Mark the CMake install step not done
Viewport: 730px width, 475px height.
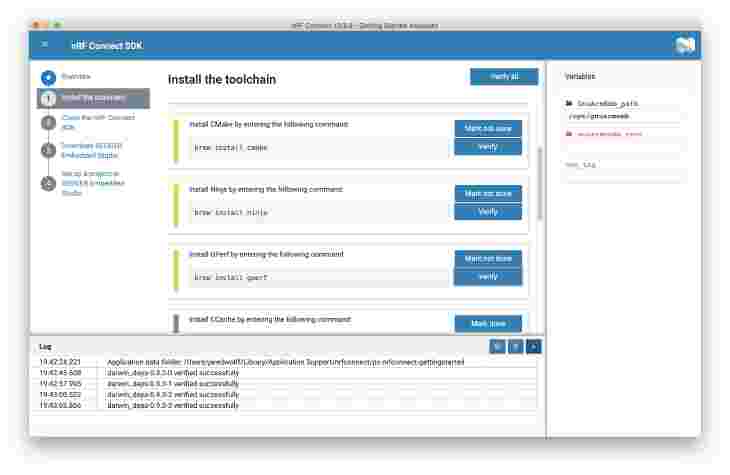click(x=488, y=128)
